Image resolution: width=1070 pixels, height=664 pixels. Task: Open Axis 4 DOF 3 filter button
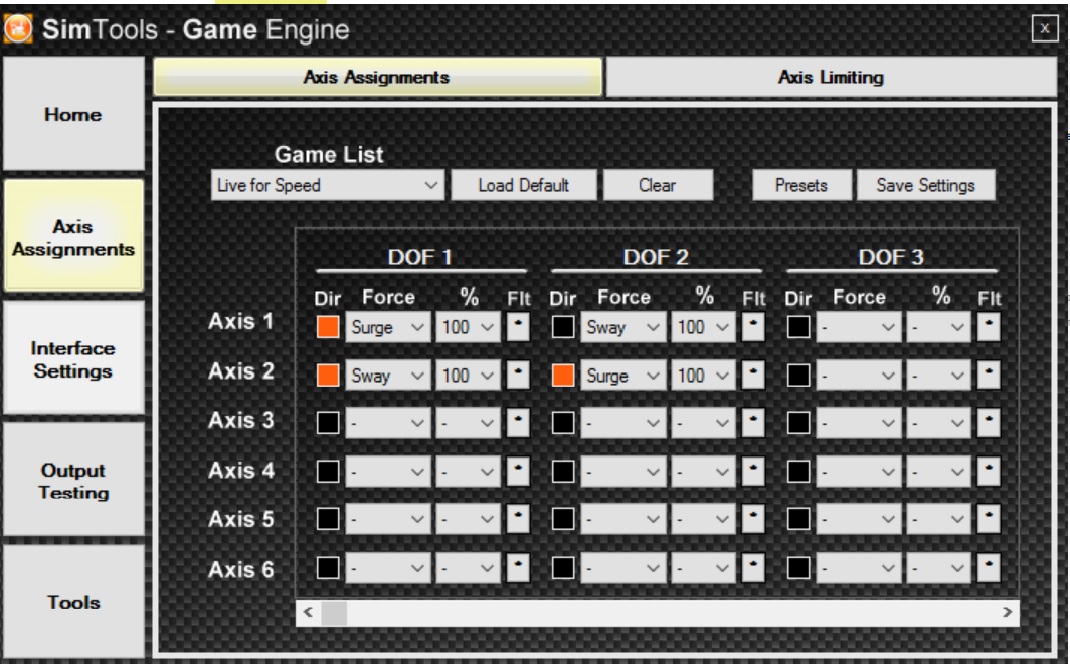[x=988, y=471]
